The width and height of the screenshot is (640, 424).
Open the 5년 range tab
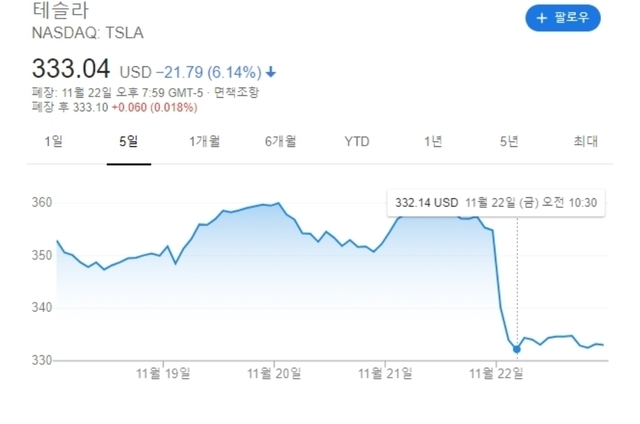(x=509, y=141)
